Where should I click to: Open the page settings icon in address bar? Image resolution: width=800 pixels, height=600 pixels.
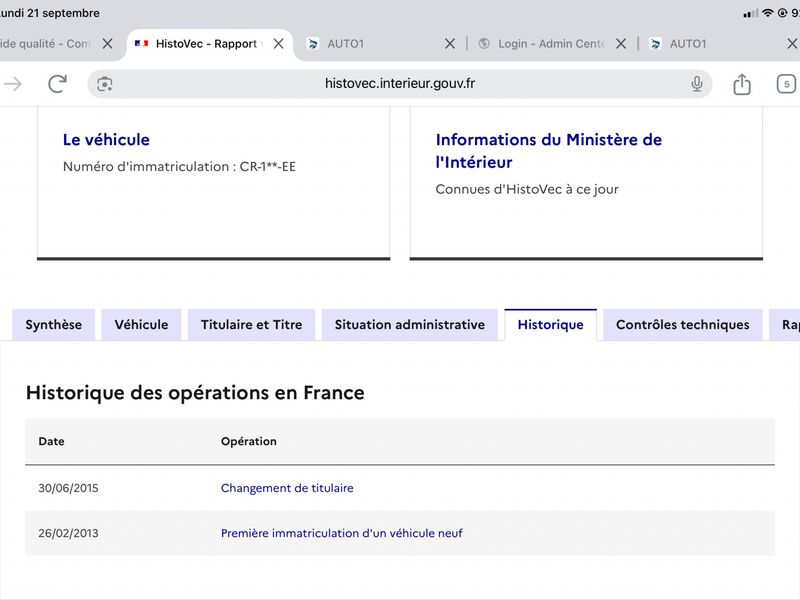tap(105, 84)
